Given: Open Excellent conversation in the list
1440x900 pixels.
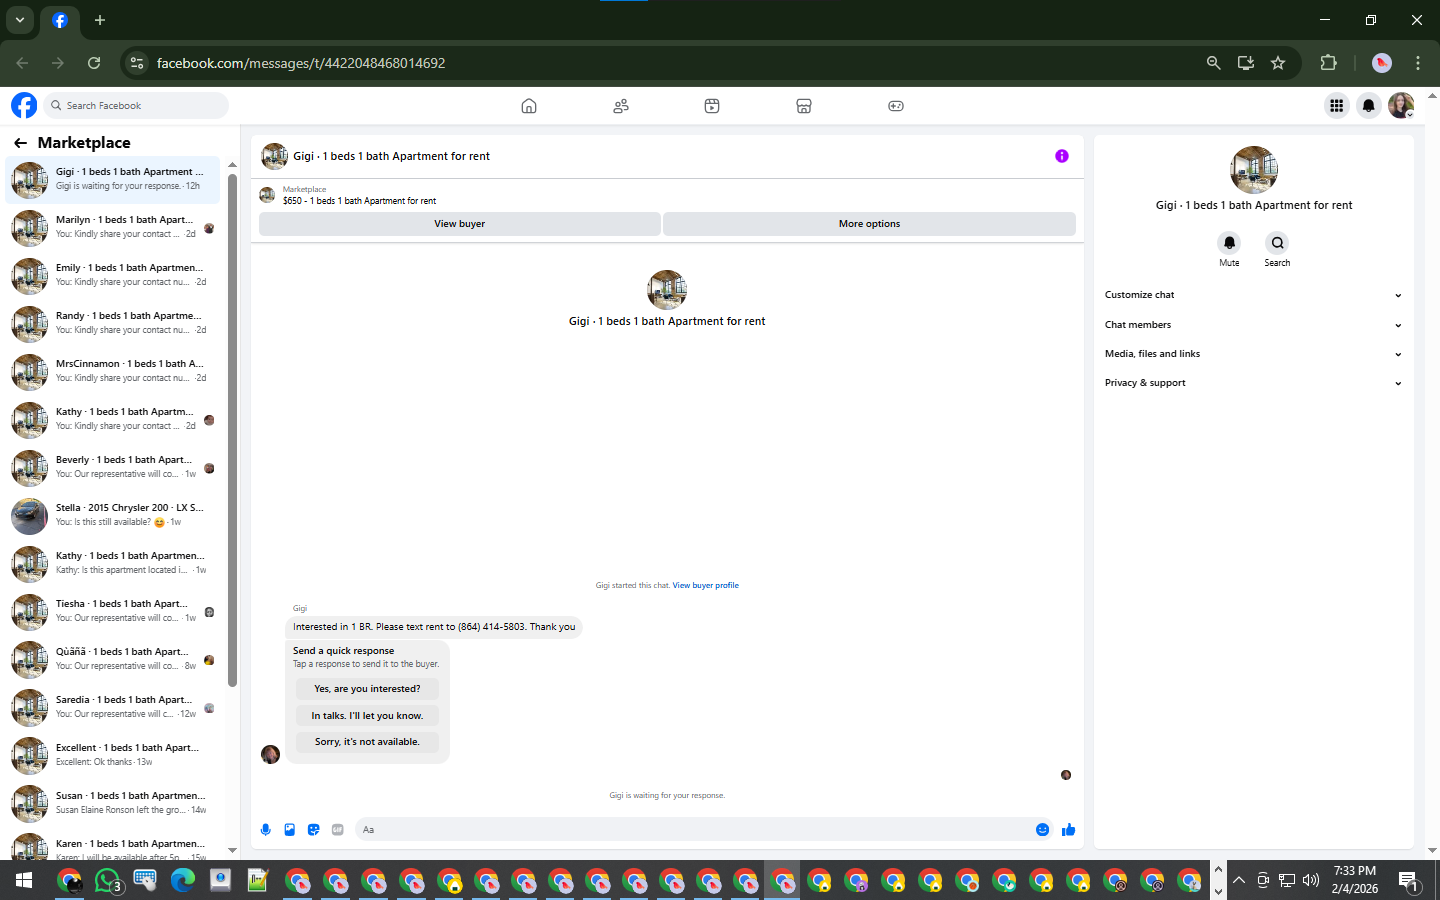Looking at the screenshot, I should pos(113,755).
